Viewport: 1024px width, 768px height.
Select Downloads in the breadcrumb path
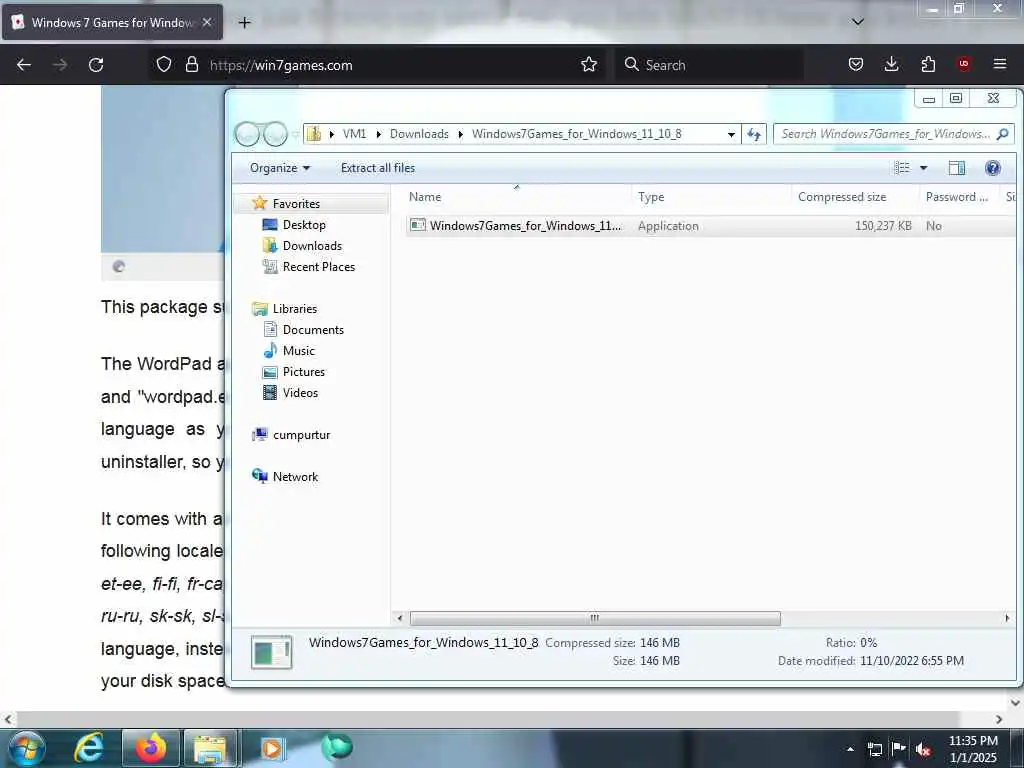point(419,134)
